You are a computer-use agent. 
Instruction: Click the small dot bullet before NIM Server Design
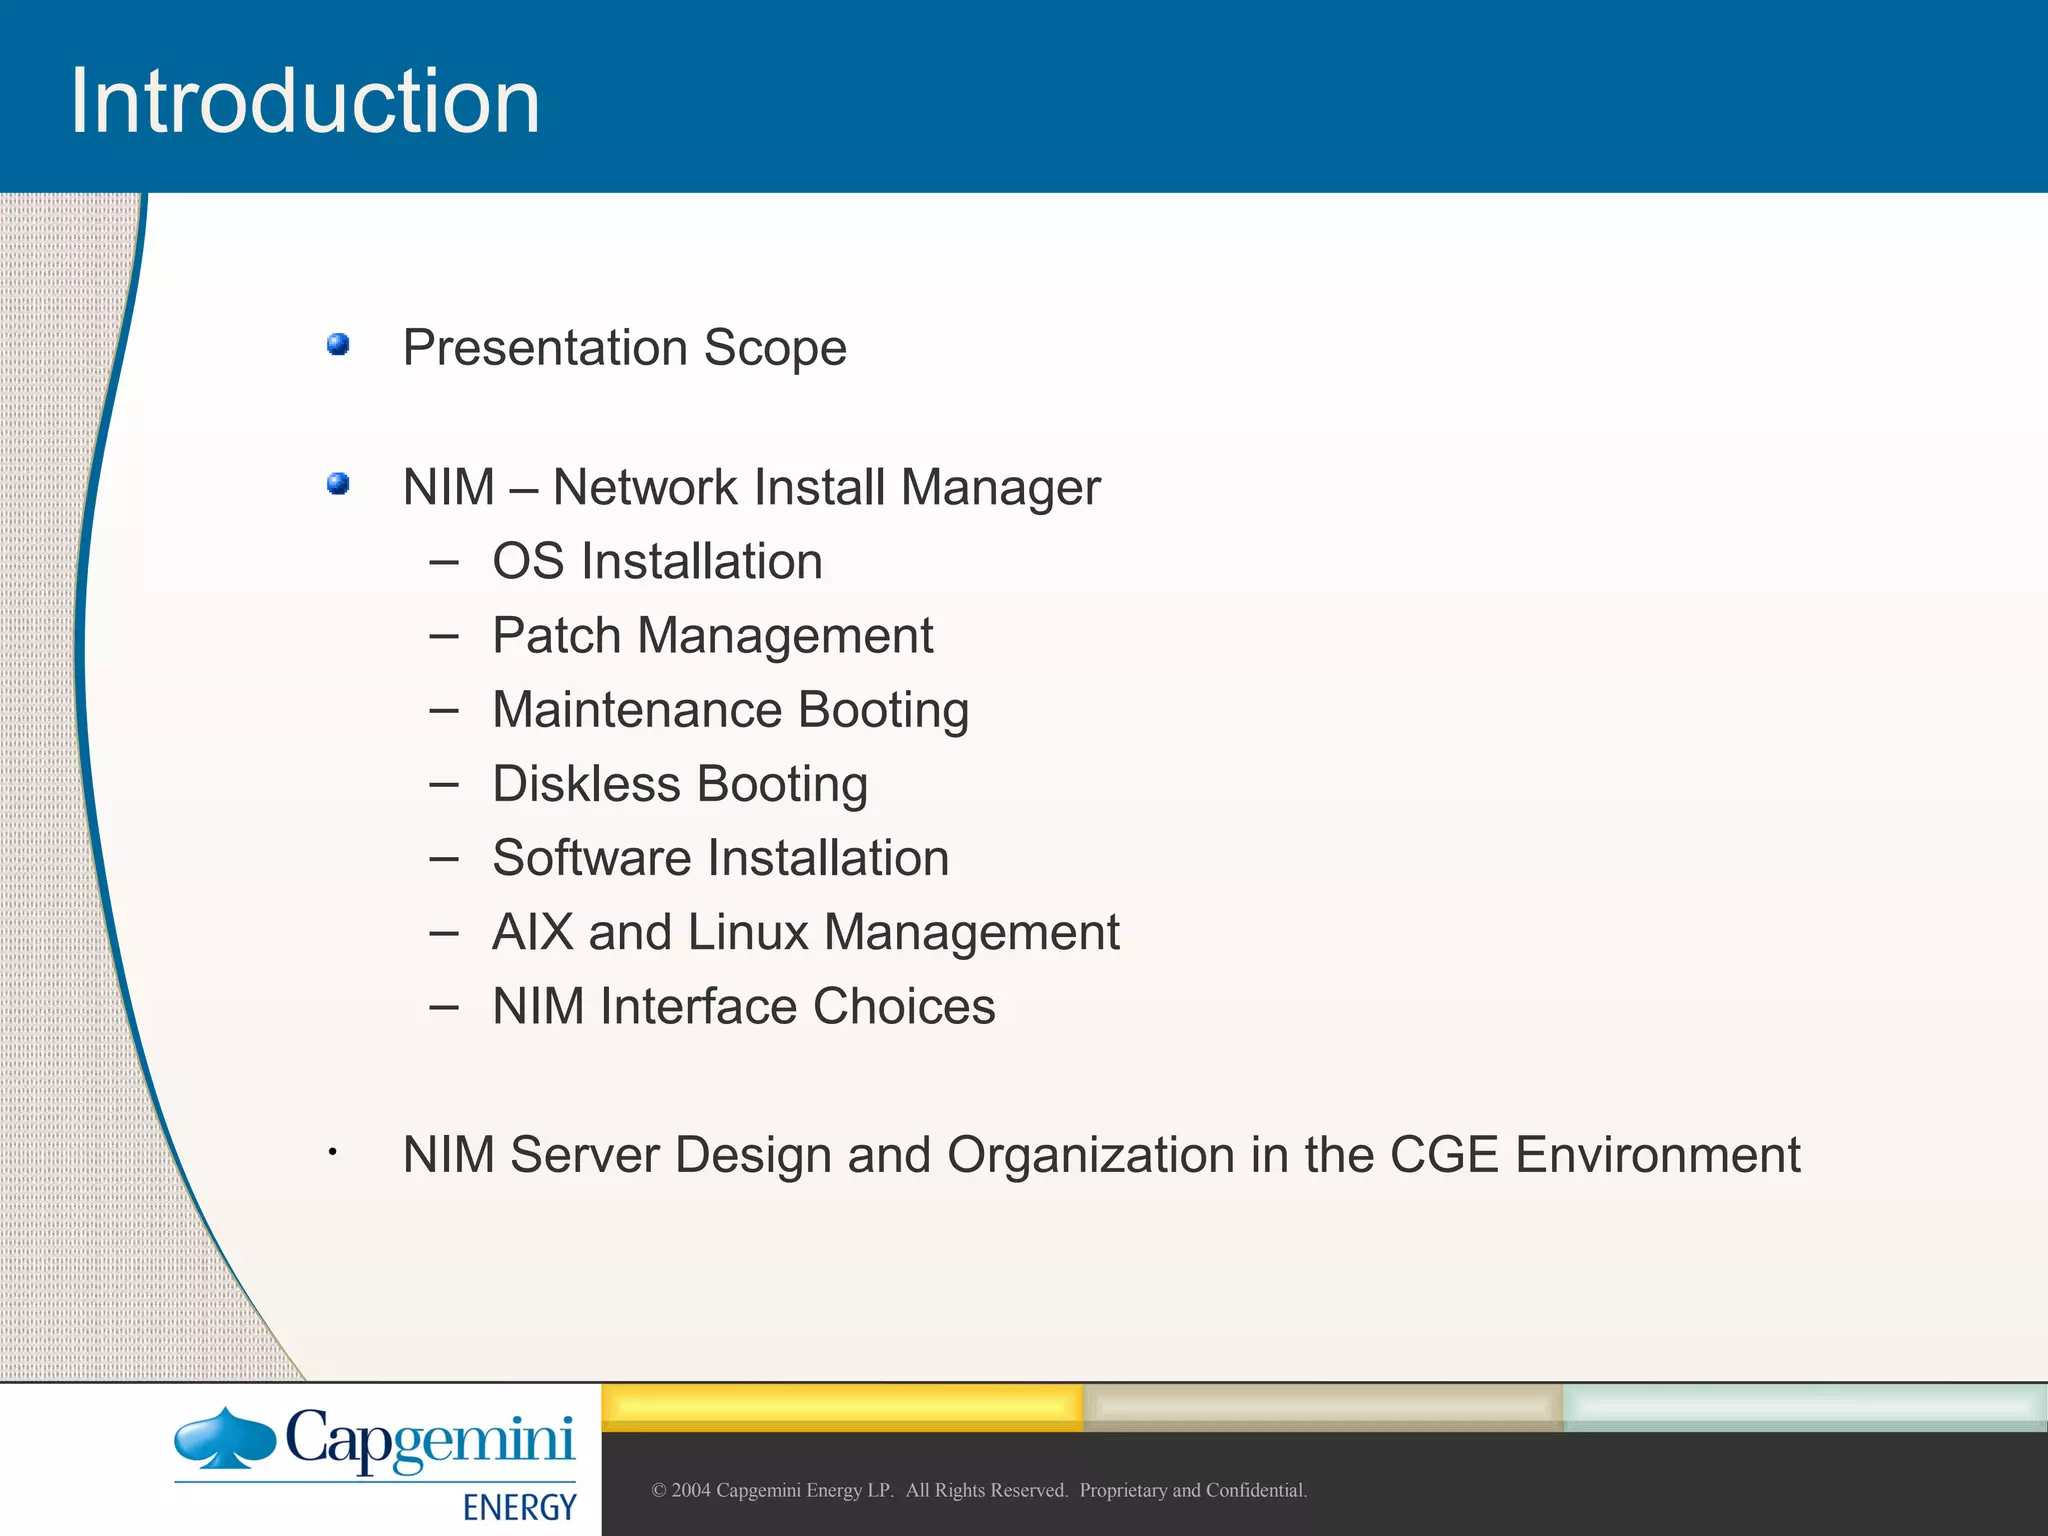332,1153
